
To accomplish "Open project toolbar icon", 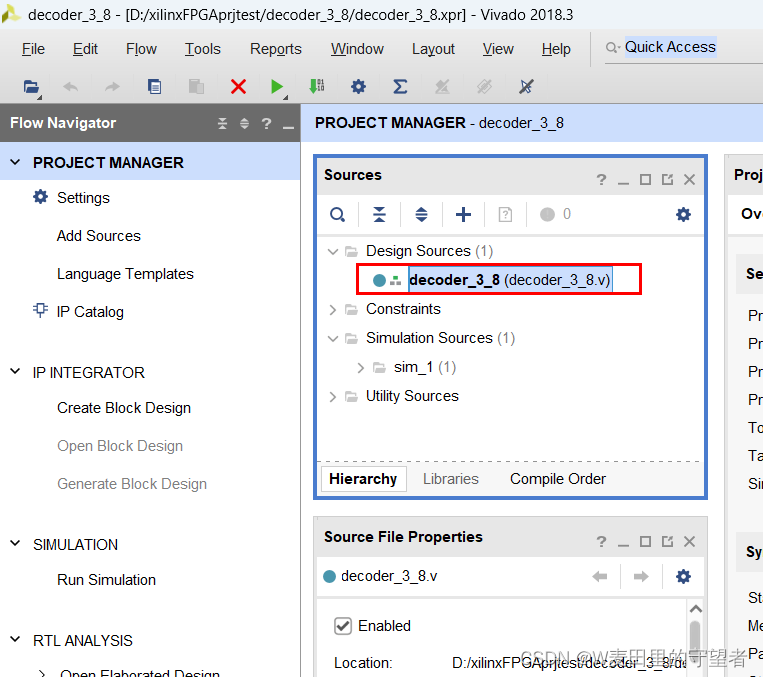I will pyautogui.click(x=31, y=87).
